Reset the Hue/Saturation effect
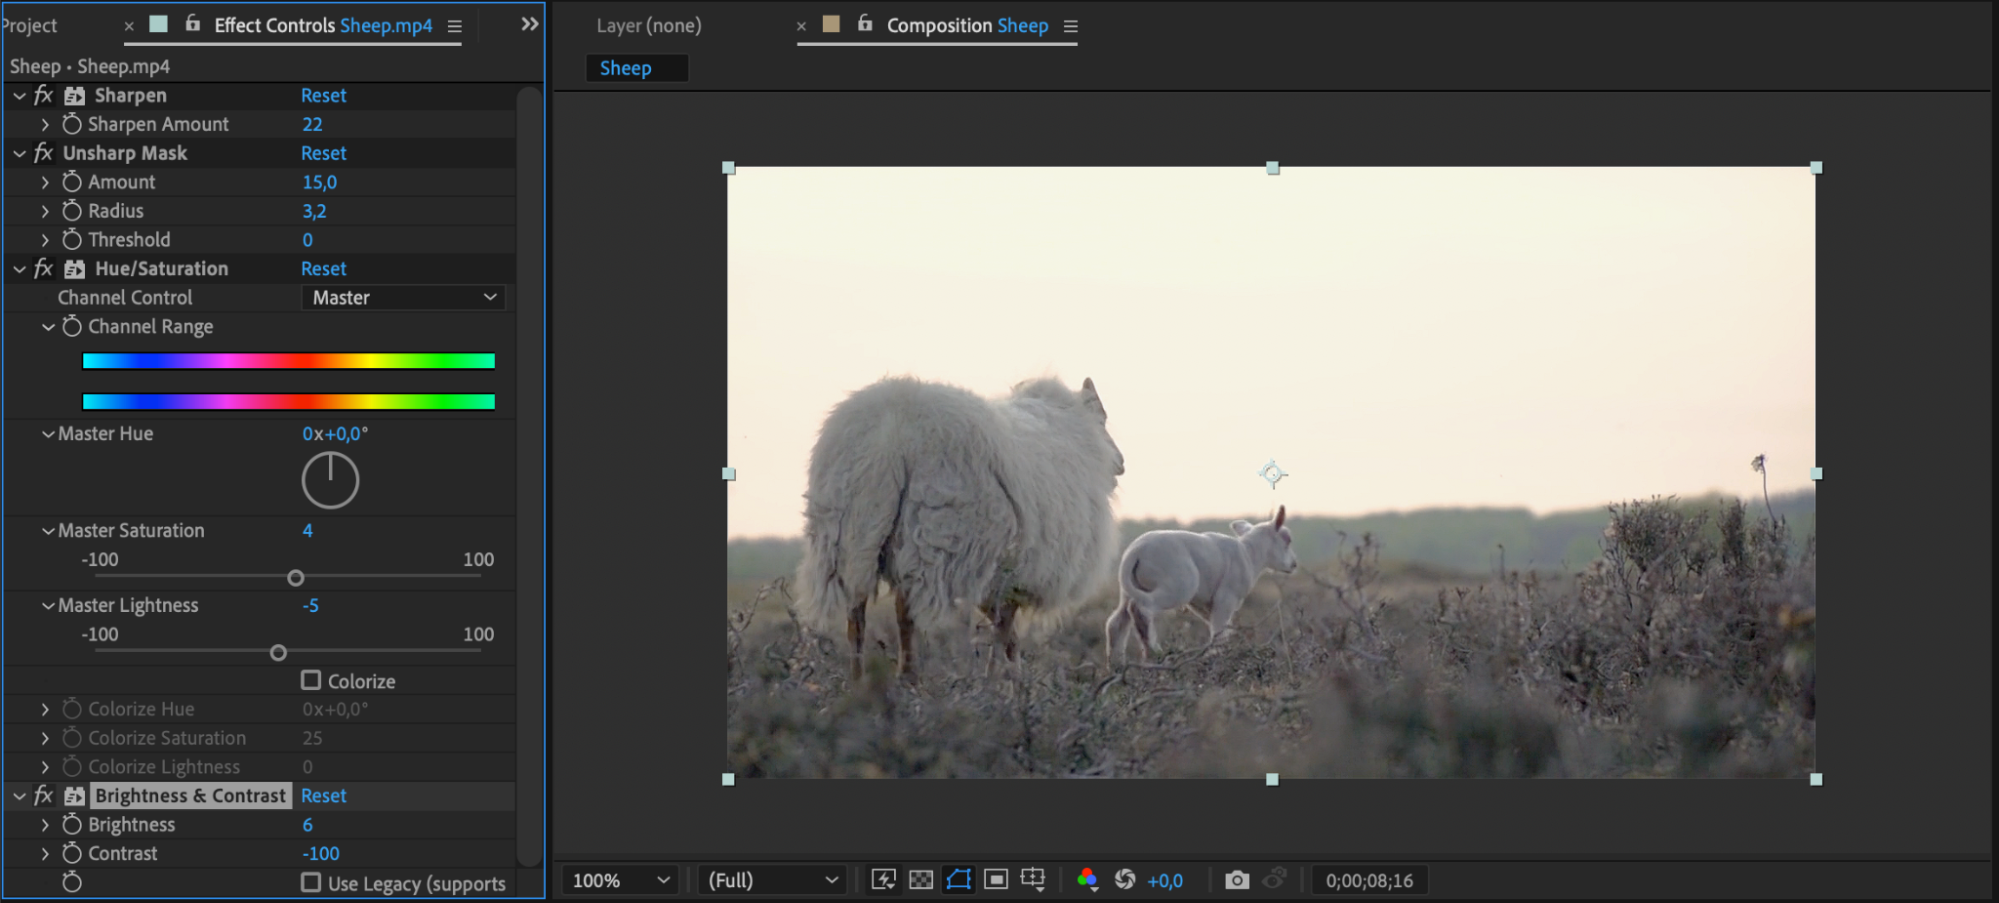1999x903 pixels. (x=323, y=269)
